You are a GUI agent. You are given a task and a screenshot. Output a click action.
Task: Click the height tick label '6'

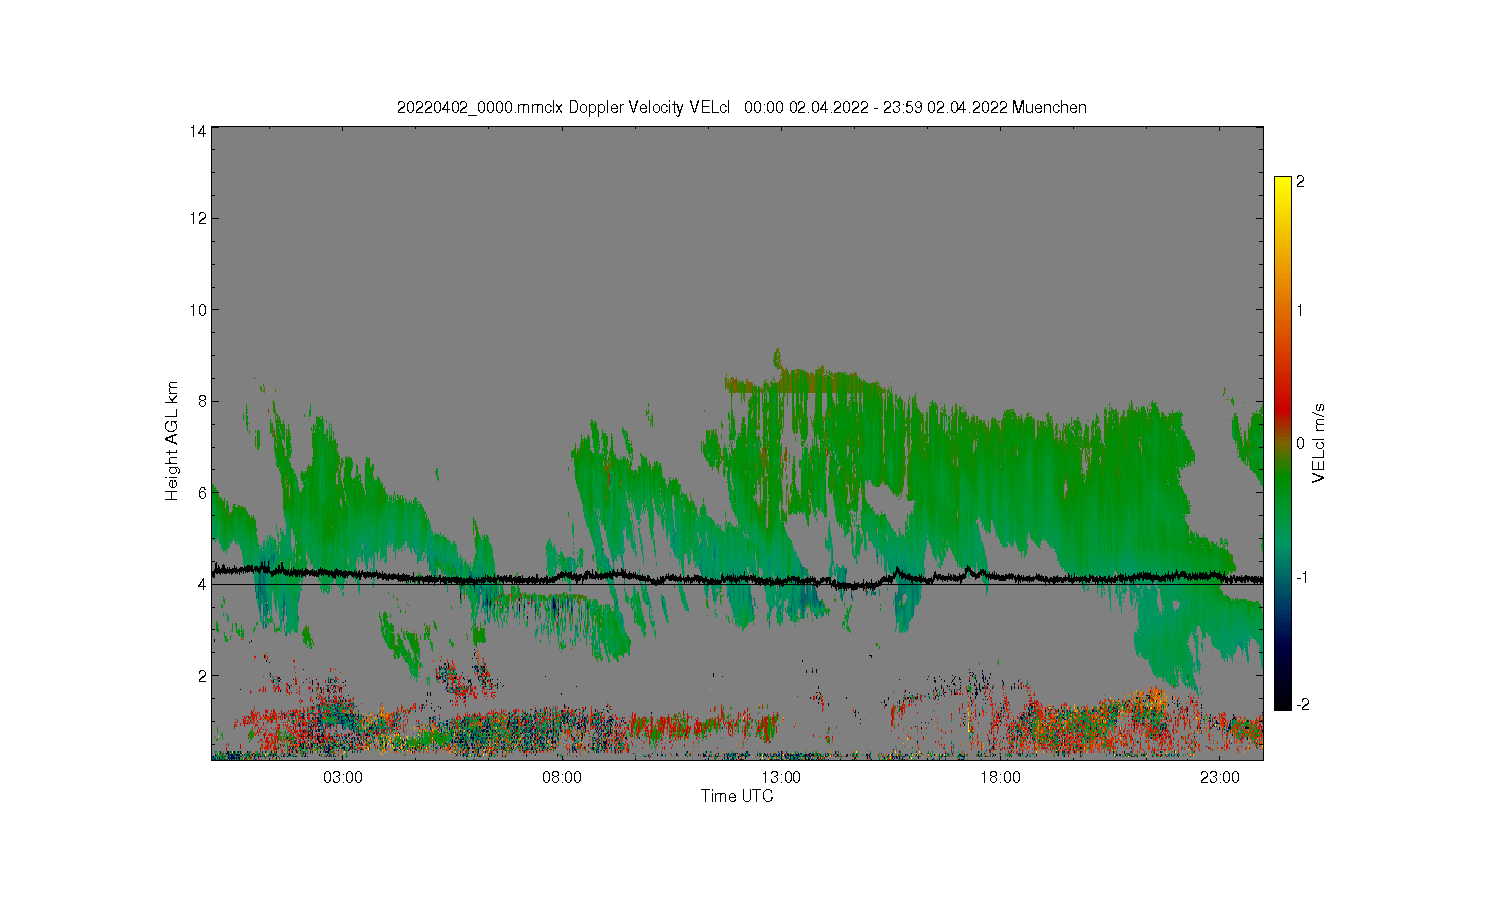click(x=202, y=493)
